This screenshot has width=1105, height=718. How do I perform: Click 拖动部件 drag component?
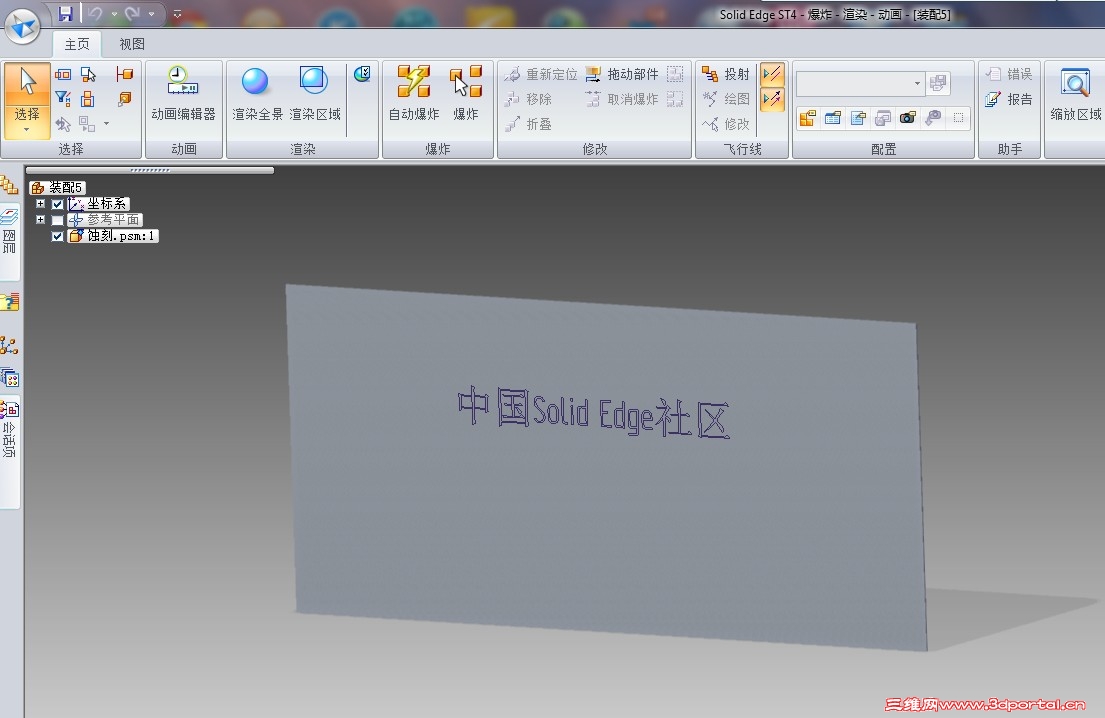click(x=622, y=74)
